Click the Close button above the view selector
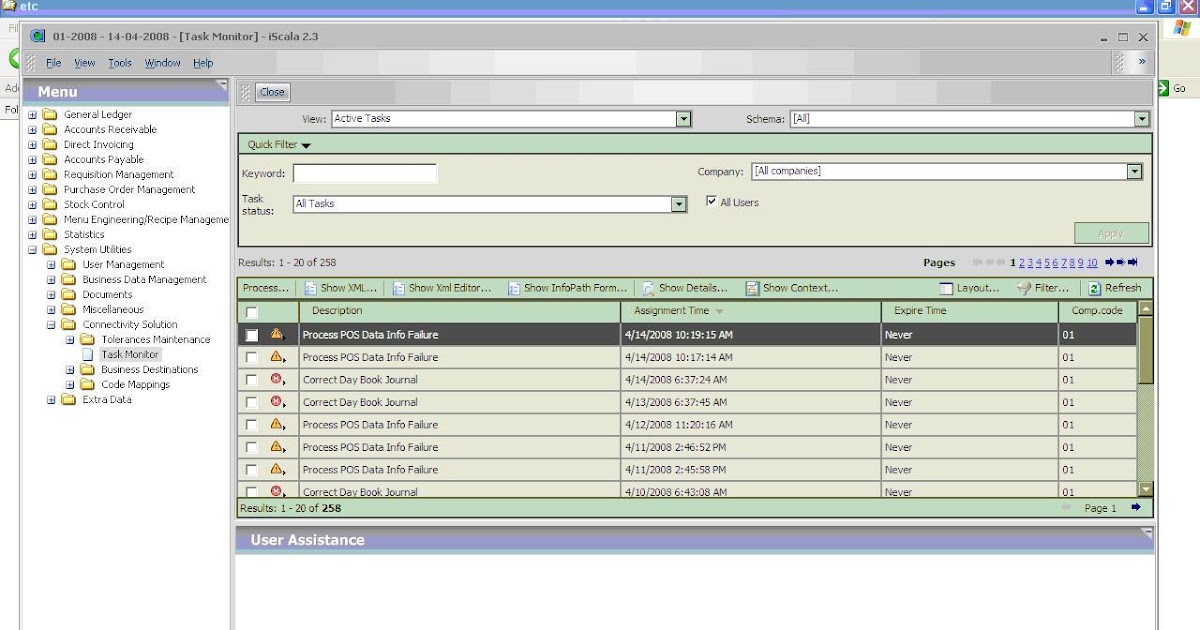Image resolution: width=1200 pixels, height=630 pixels. point(270,91)
